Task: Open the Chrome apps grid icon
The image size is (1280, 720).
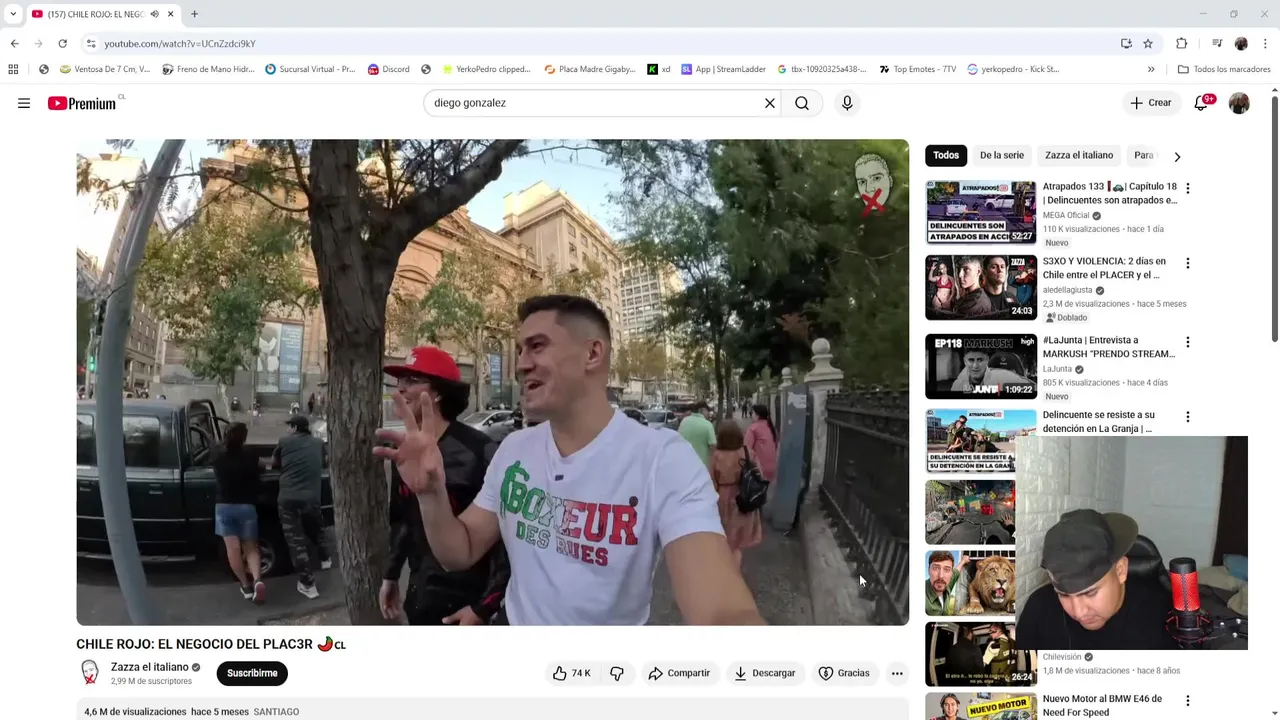Action: pos(13,69)
